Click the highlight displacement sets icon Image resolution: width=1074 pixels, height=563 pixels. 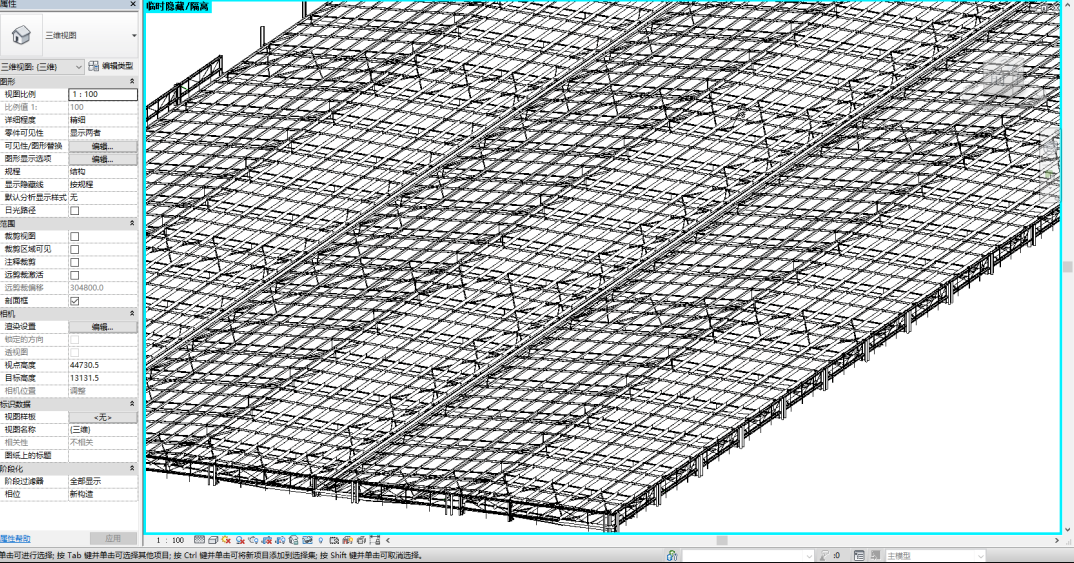pyautogui.click(x=361, y=540)
